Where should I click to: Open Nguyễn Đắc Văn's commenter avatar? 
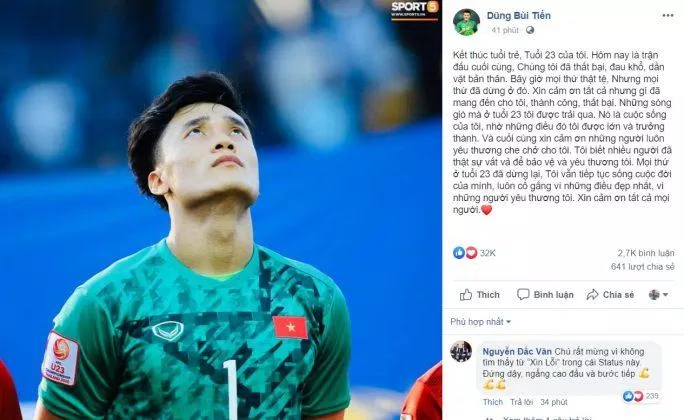click(x=461, y=352)
